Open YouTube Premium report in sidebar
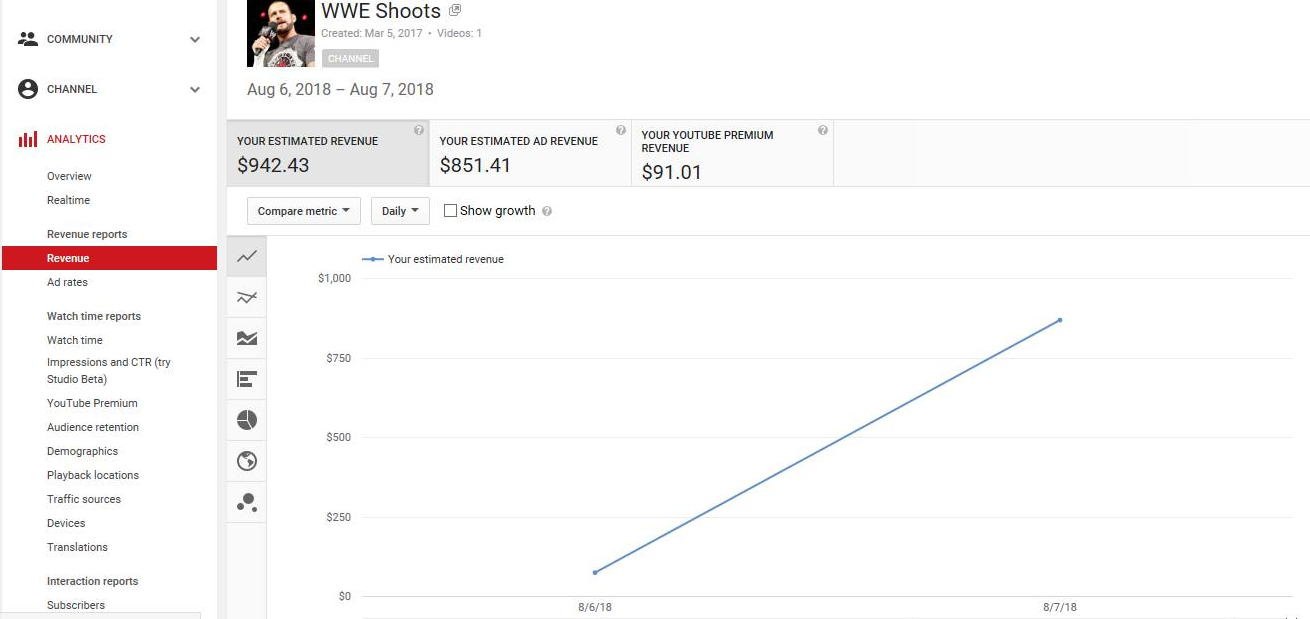Viewport: 1310px width, 619px height. point(92,403)
